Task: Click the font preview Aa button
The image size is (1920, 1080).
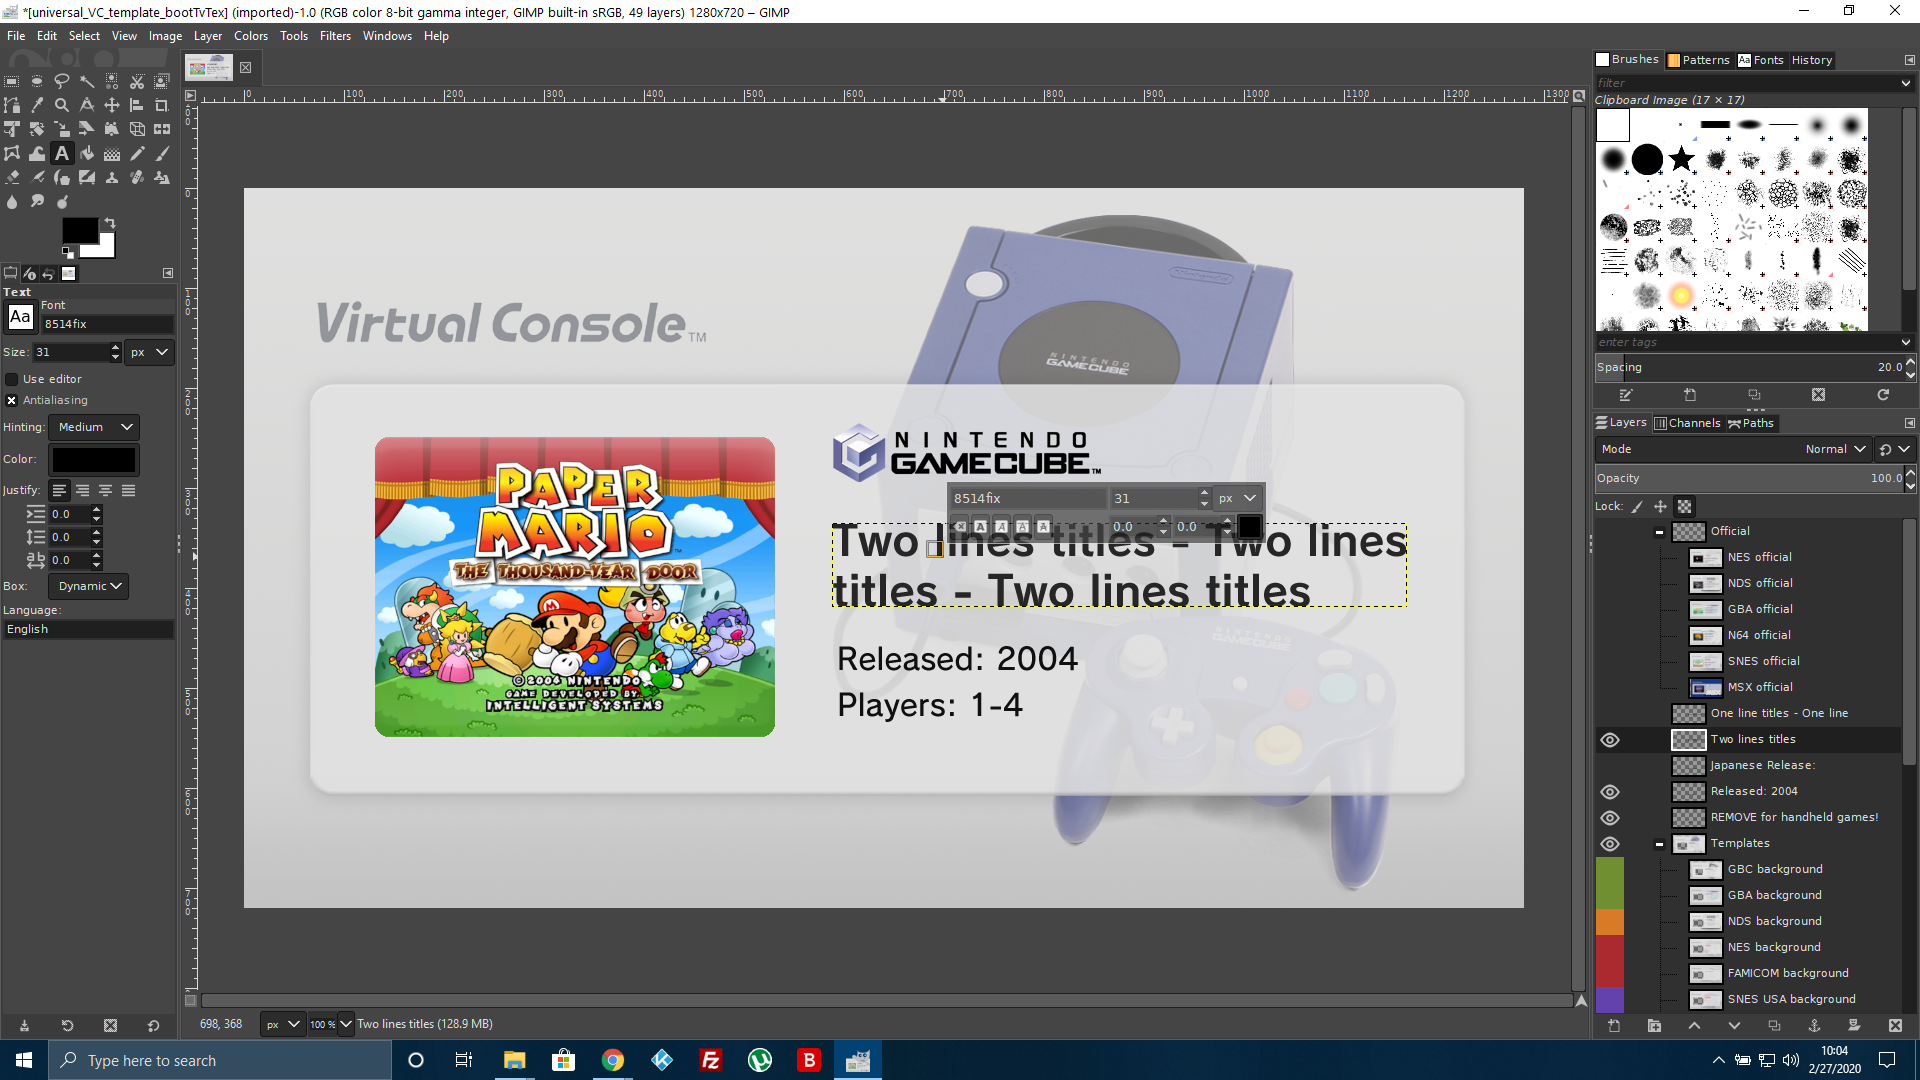Action: pyautogui.click(x=20, y=317)
